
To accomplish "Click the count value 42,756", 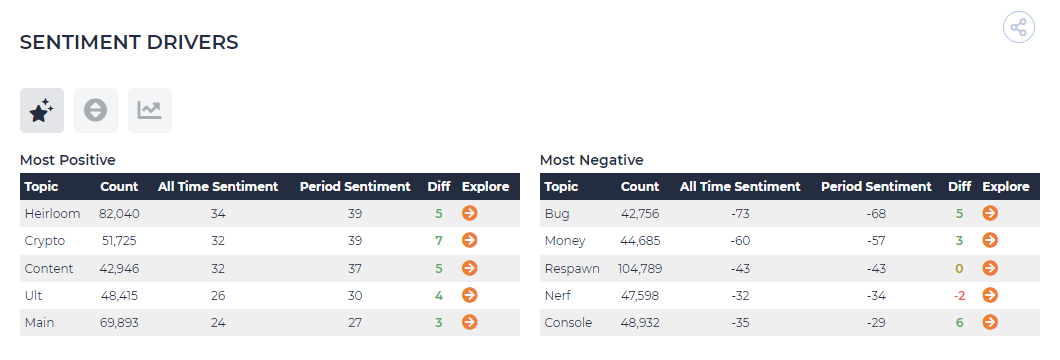I will click(640, 213).
